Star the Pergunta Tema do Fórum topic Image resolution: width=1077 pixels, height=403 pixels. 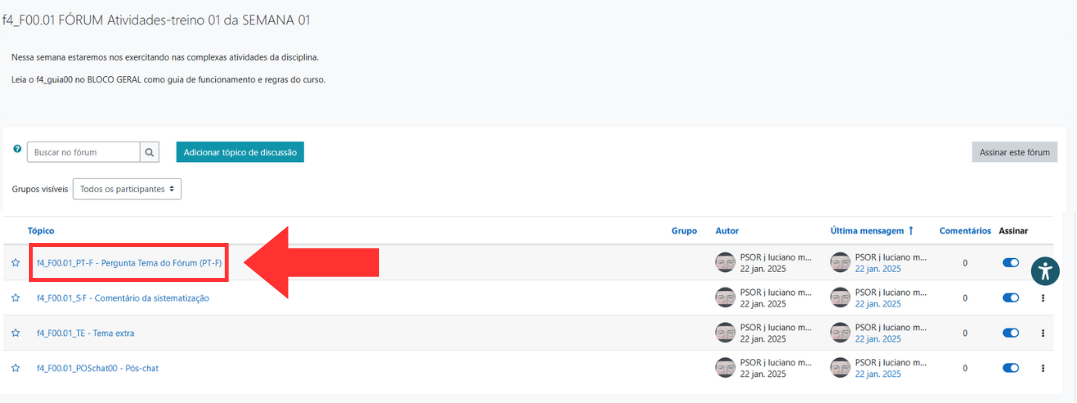(x=16, y=263)
